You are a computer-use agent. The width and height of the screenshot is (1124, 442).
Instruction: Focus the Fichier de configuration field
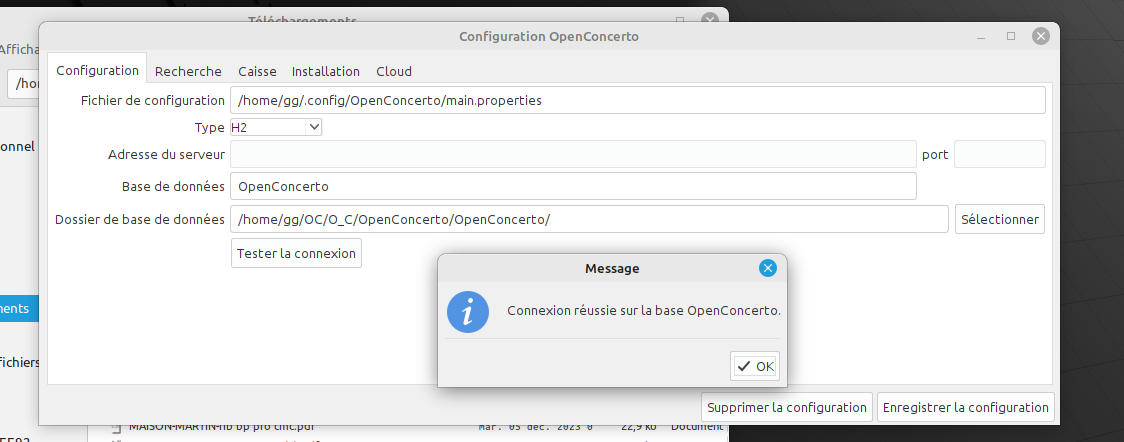coord(637,100)
